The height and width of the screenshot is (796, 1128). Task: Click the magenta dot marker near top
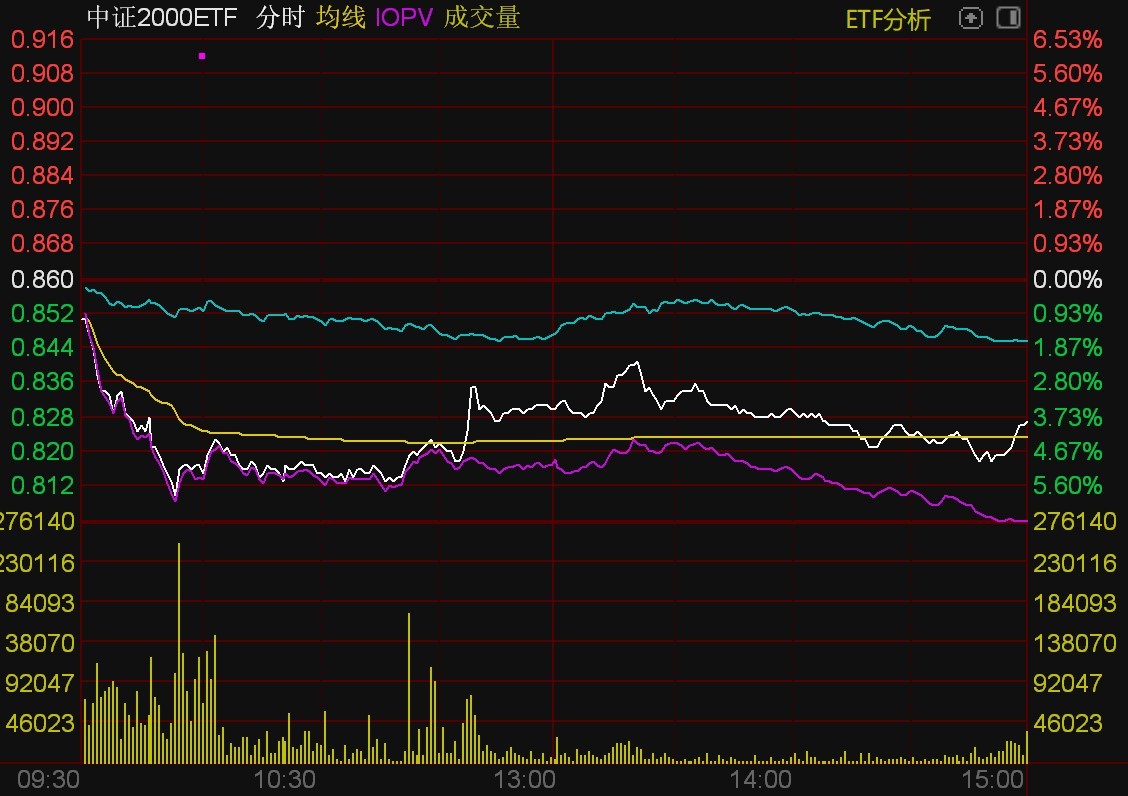pyautogui.click(x=202, y=57)
